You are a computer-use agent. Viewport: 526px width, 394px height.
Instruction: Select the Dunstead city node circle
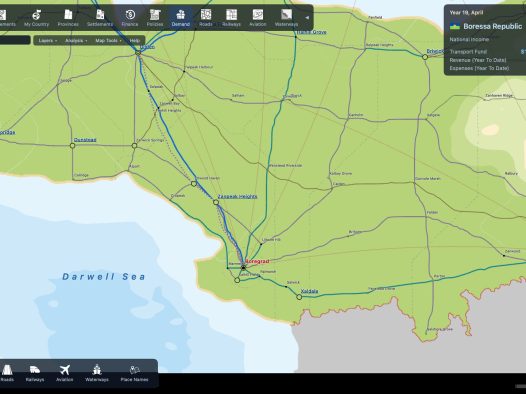pos(72,146)
